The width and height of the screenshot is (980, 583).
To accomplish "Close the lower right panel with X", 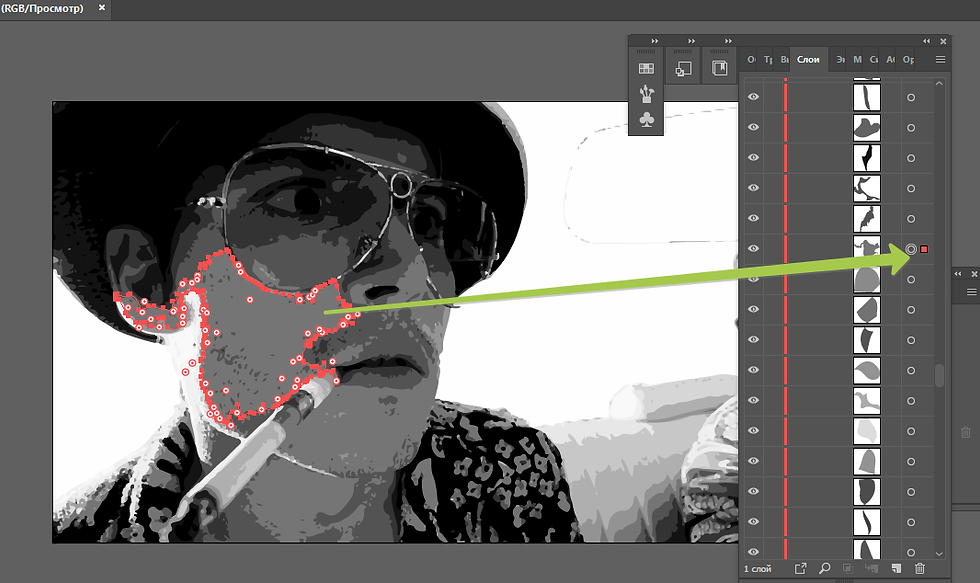I will [x=974, y=274].
